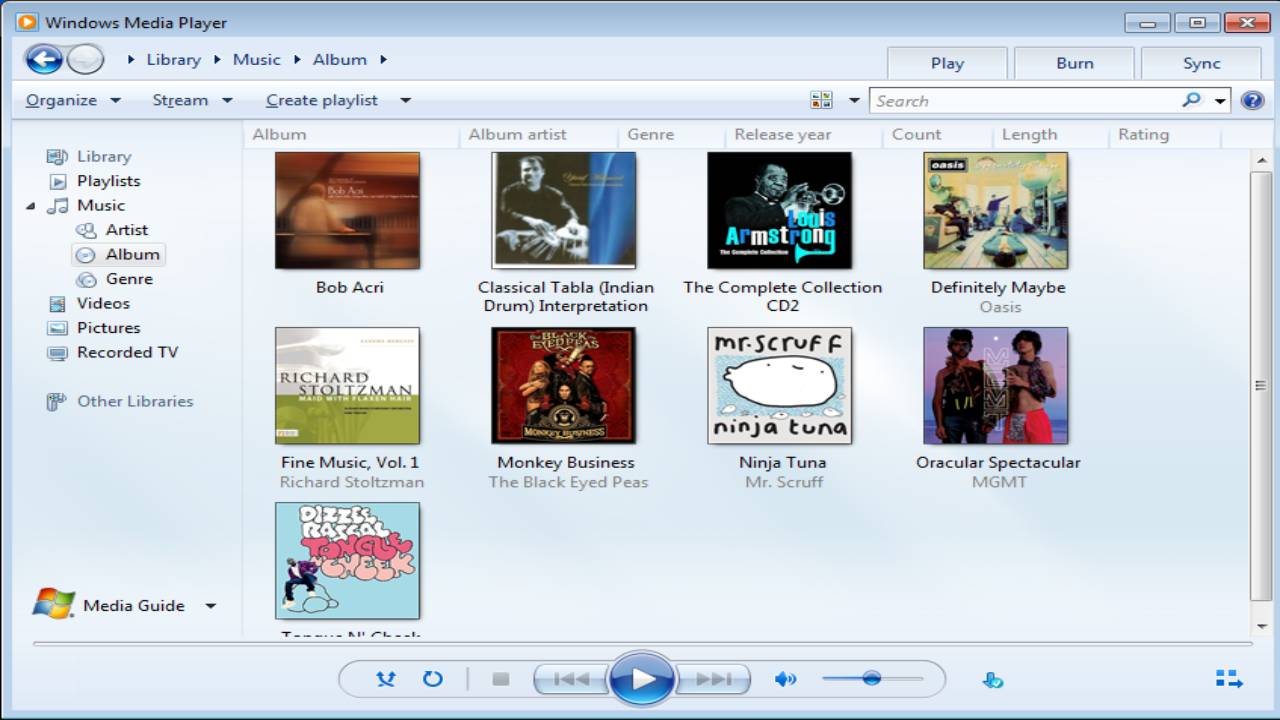Viewport: 1280px width, 720px height.
Task: Click the Genre icon in the navigation pane
Action: 87,280
